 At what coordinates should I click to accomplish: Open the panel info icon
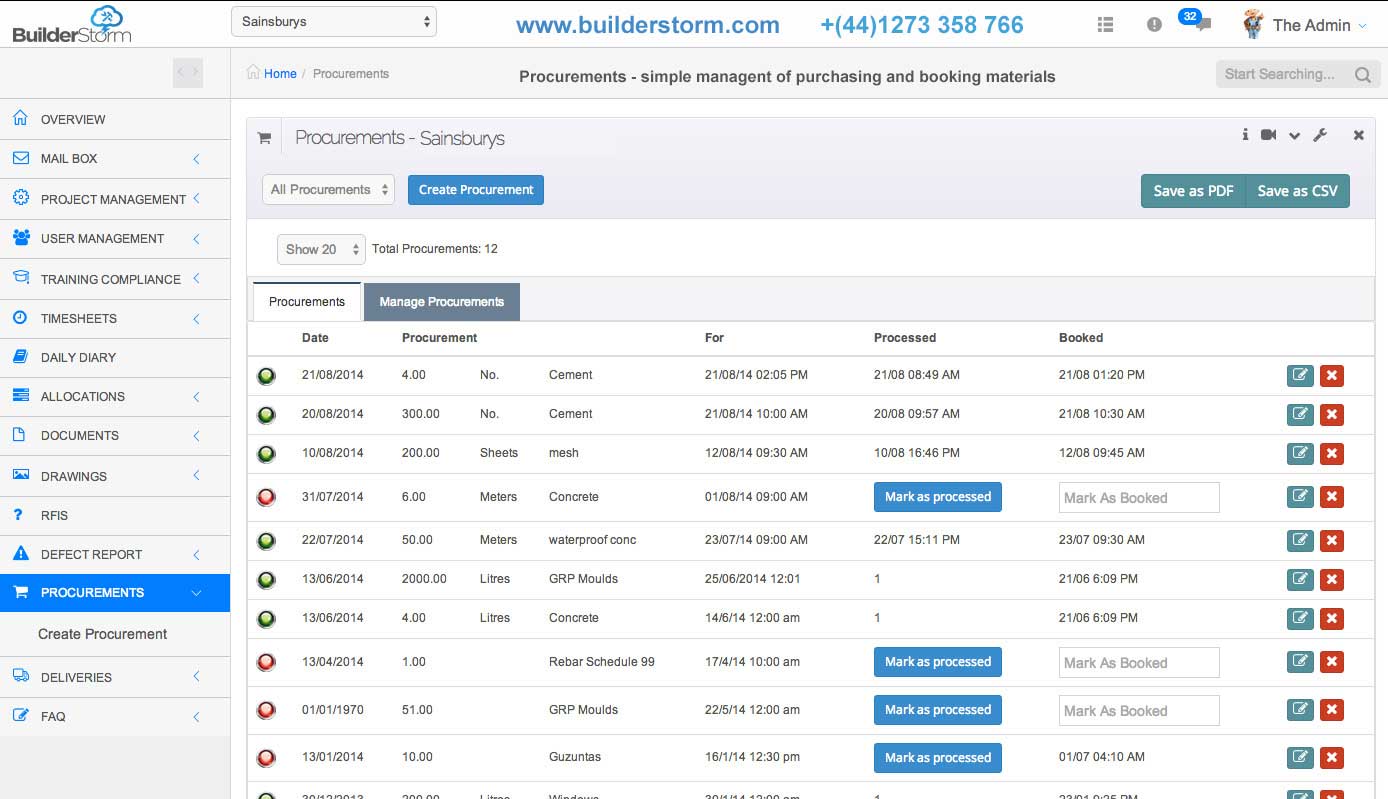pos(1245,135)
